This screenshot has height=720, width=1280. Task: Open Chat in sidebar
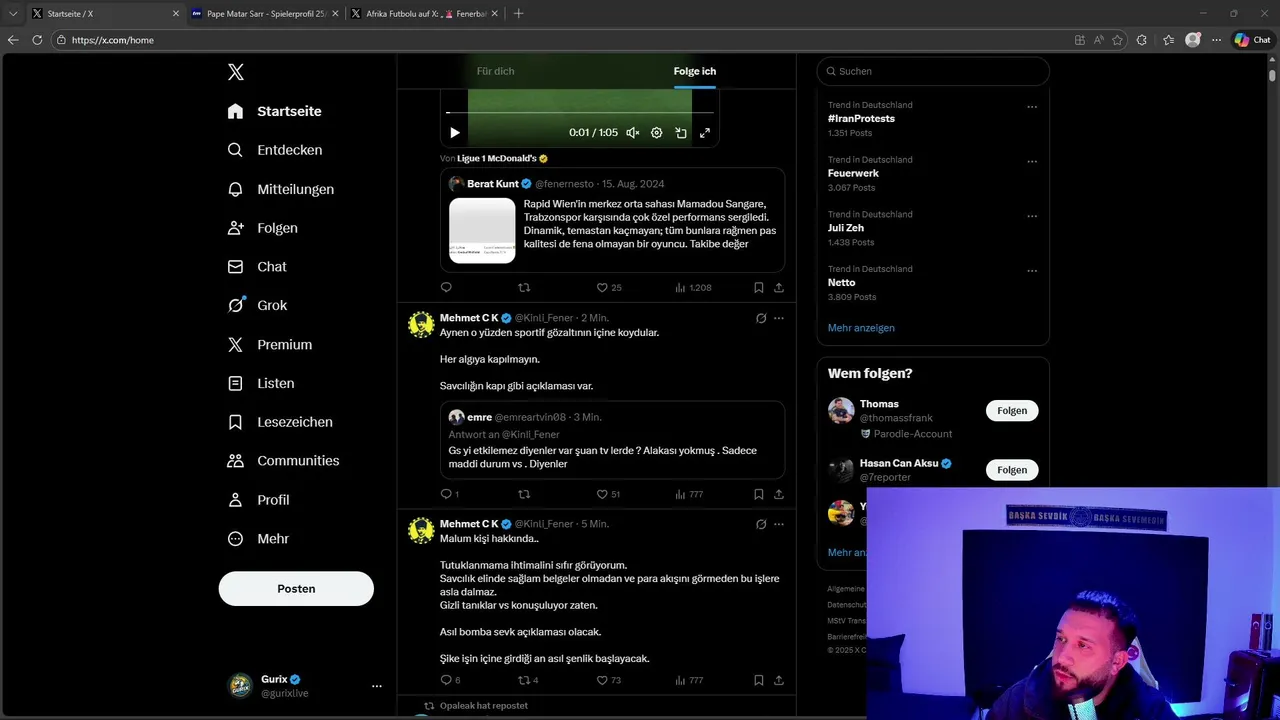coord(257,267)
